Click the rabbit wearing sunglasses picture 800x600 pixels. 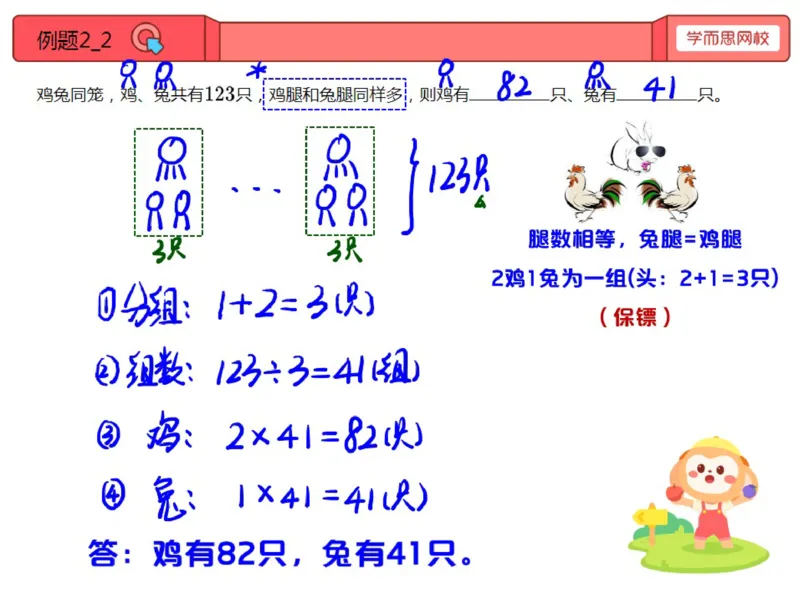(638, 147)
